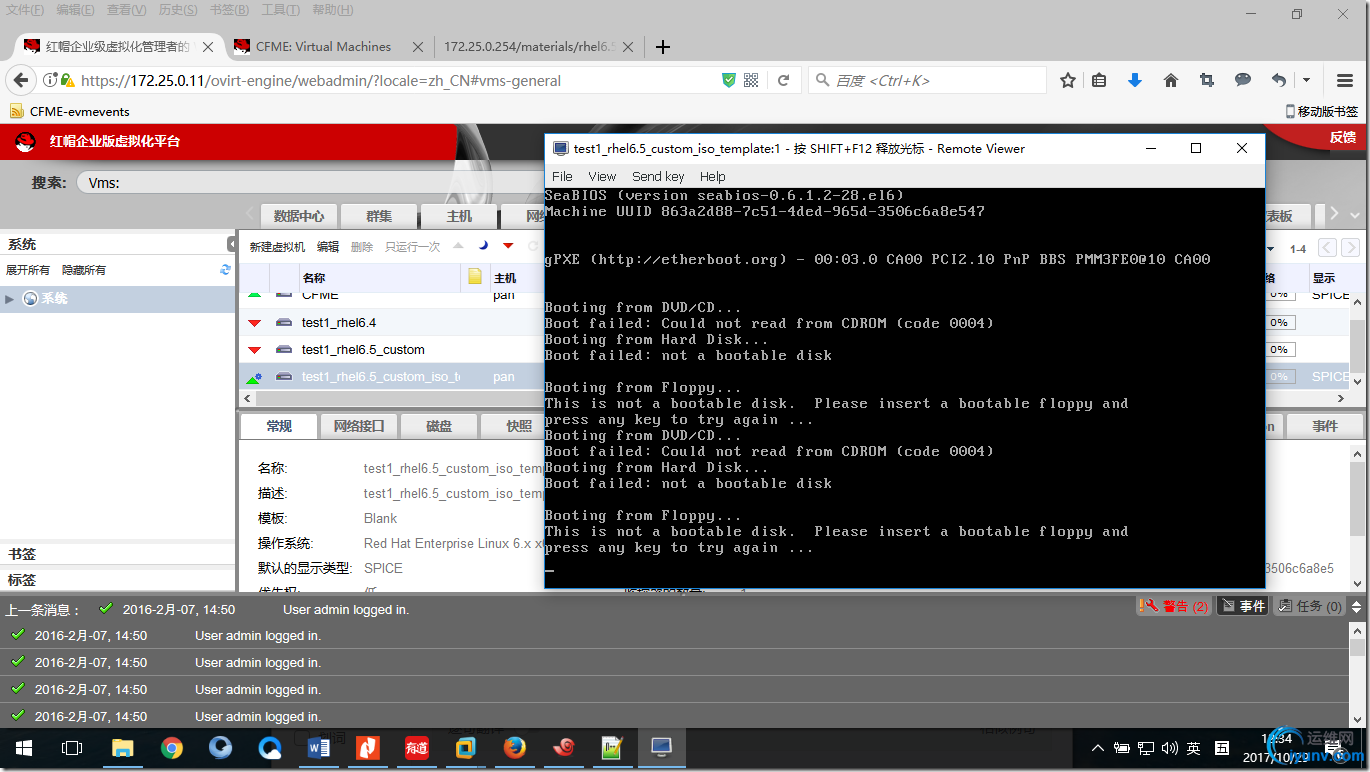Close the CFME: Virtual Machines tab
Viewport: 1370px width, 772px height.
417,47
